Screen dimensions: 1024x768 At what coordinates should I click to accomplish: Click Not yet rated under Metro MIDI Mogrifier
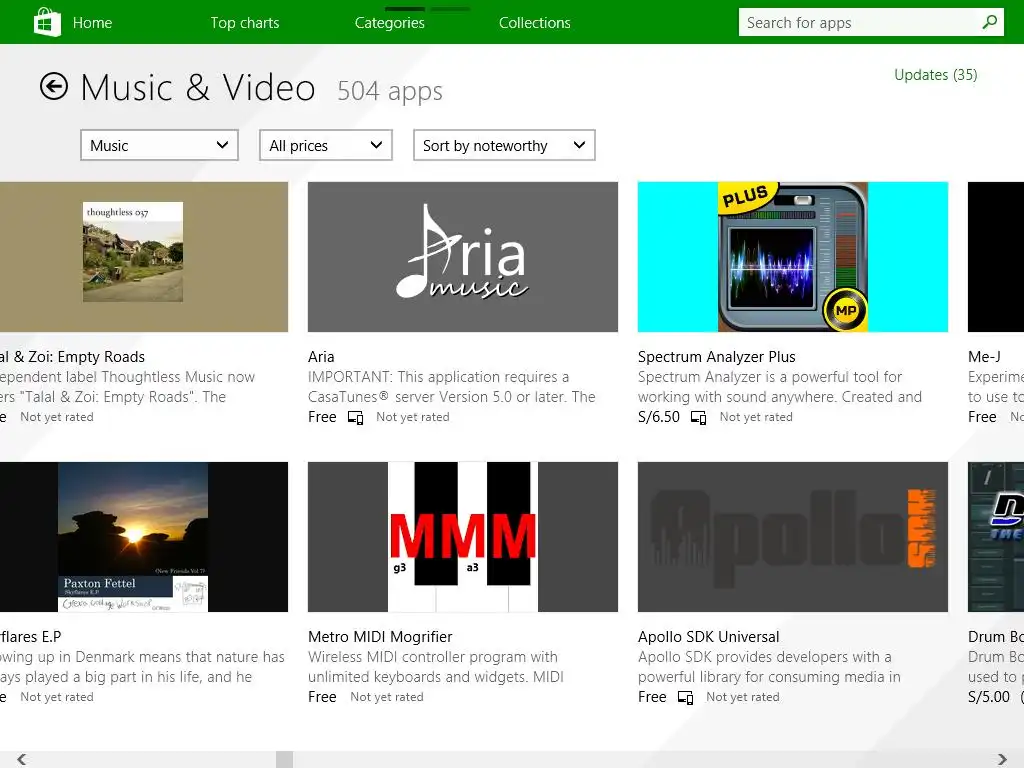coord(387,697)
